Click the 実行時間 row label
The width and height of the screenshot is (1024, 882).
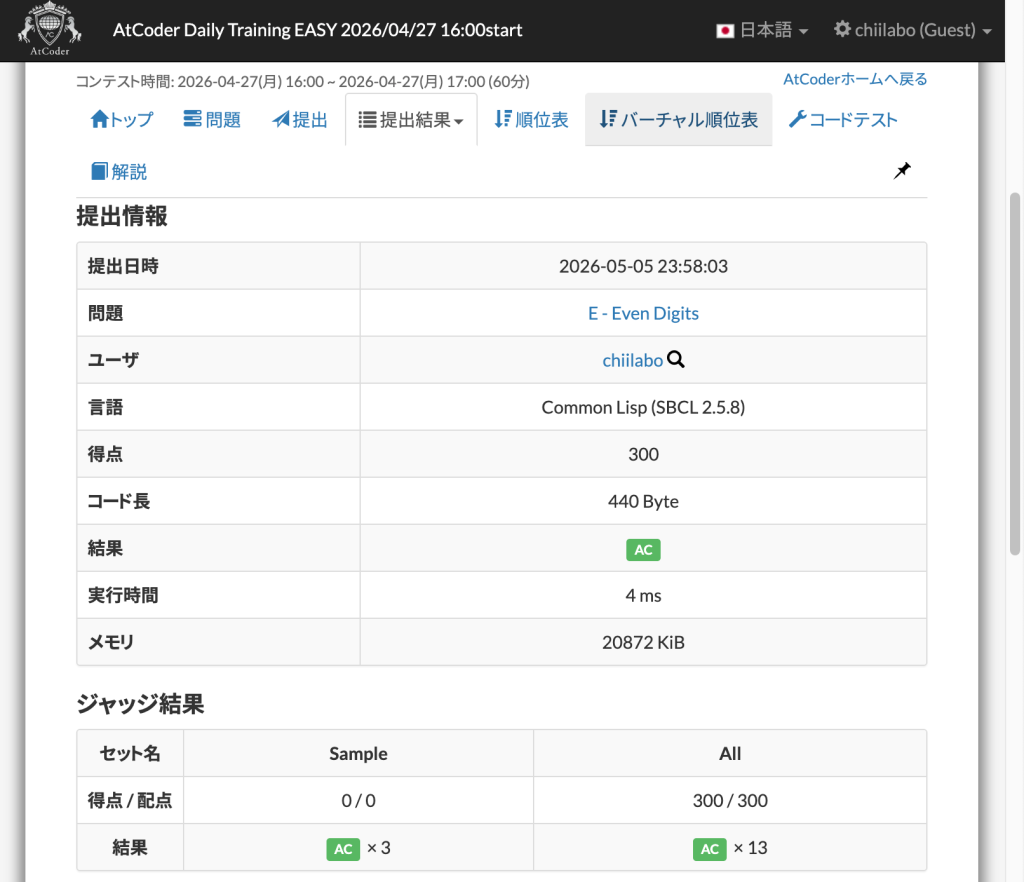[123, 595]
